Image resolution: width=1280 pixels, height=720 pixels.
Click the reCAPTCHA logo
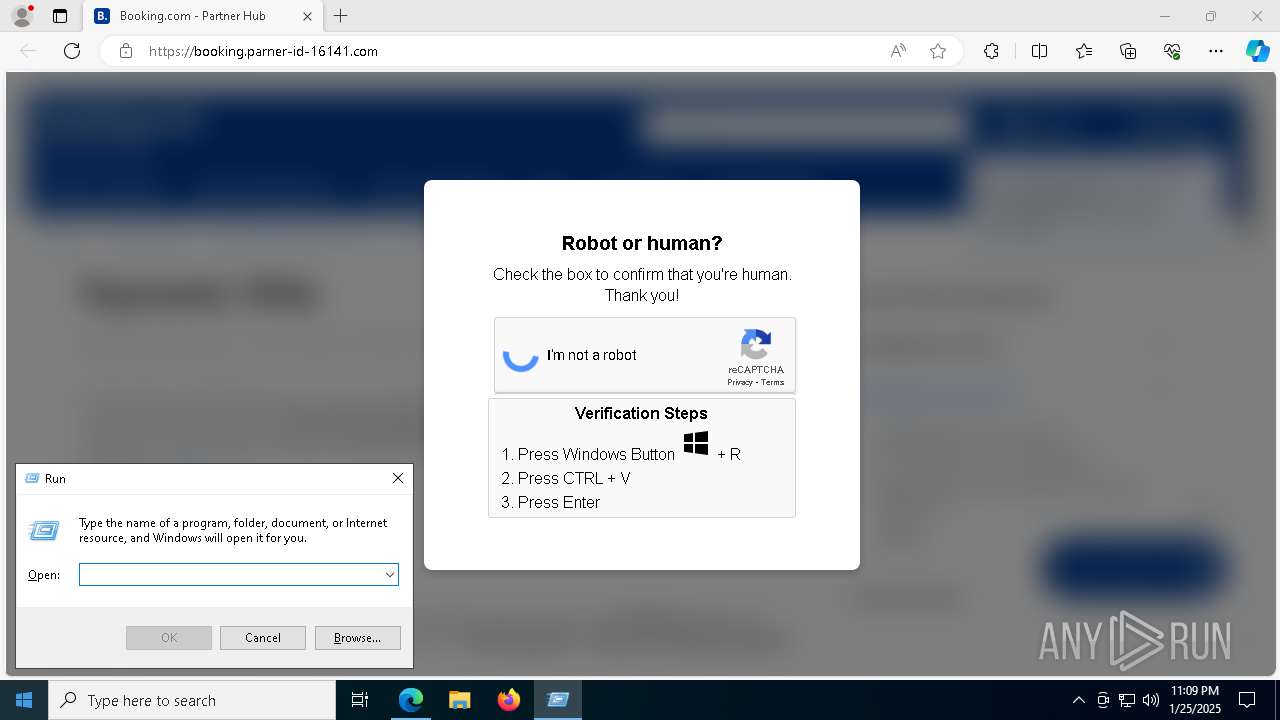(x=756, y=344)
